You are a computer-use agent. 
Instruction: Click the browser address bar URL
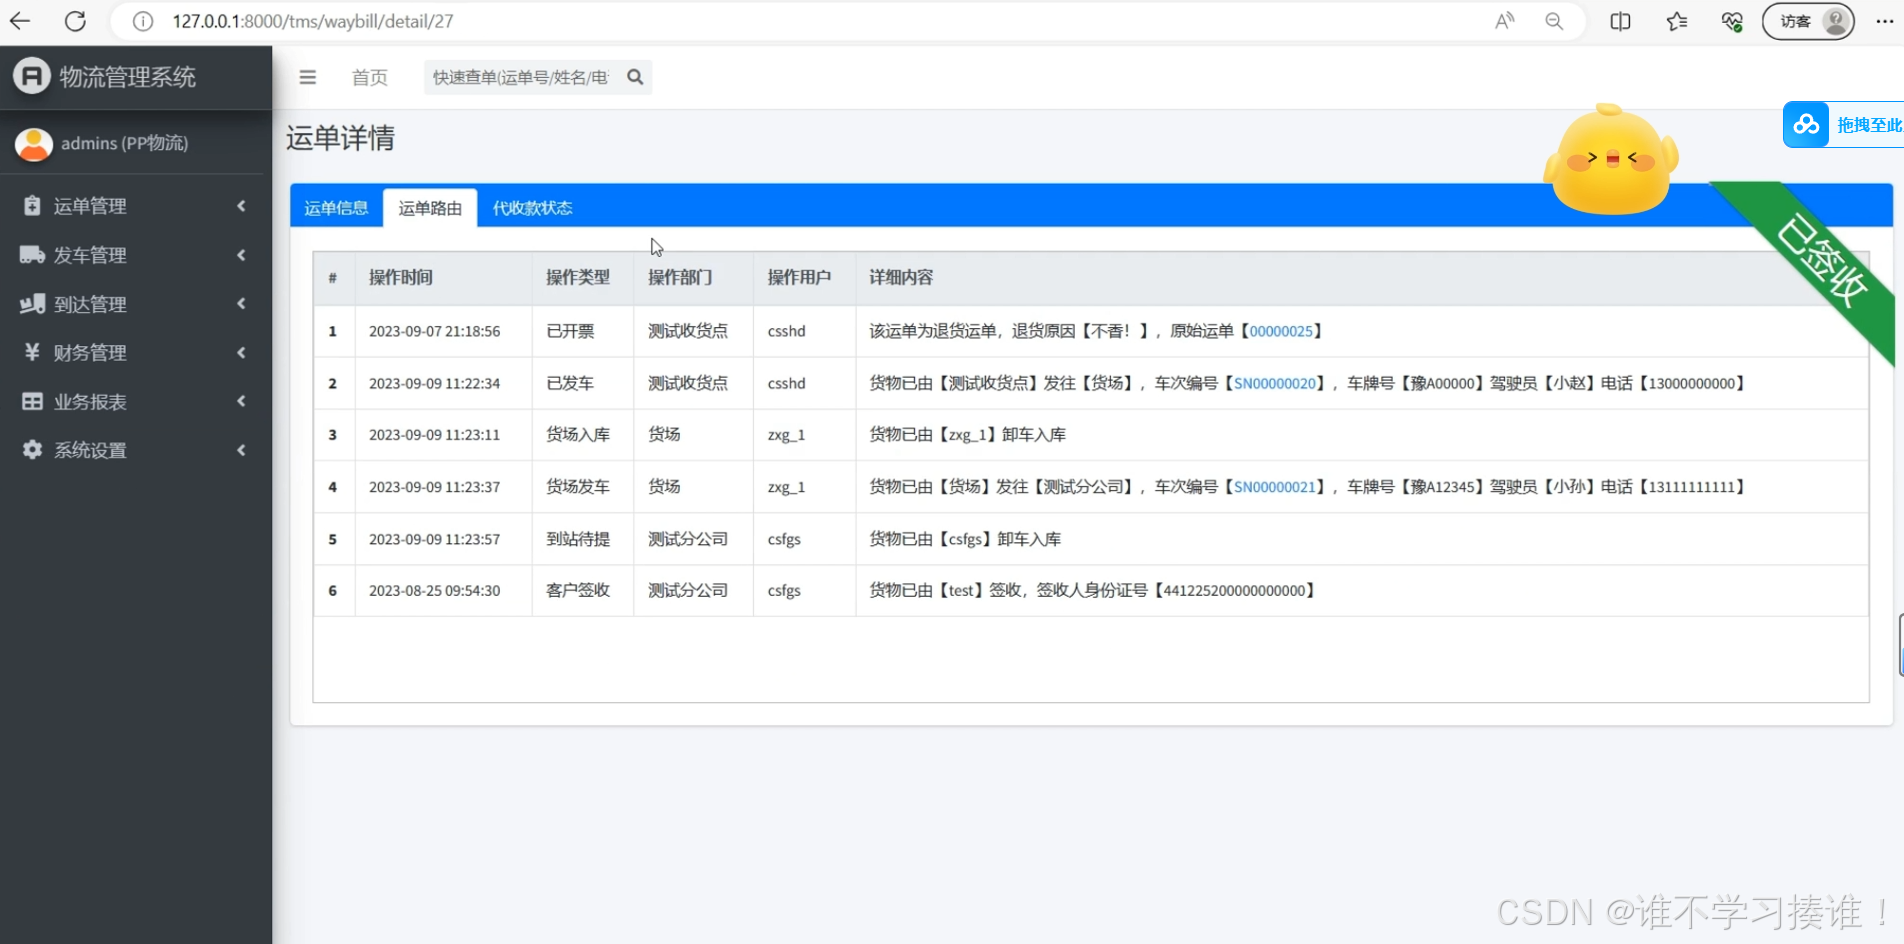pos(313,21)
